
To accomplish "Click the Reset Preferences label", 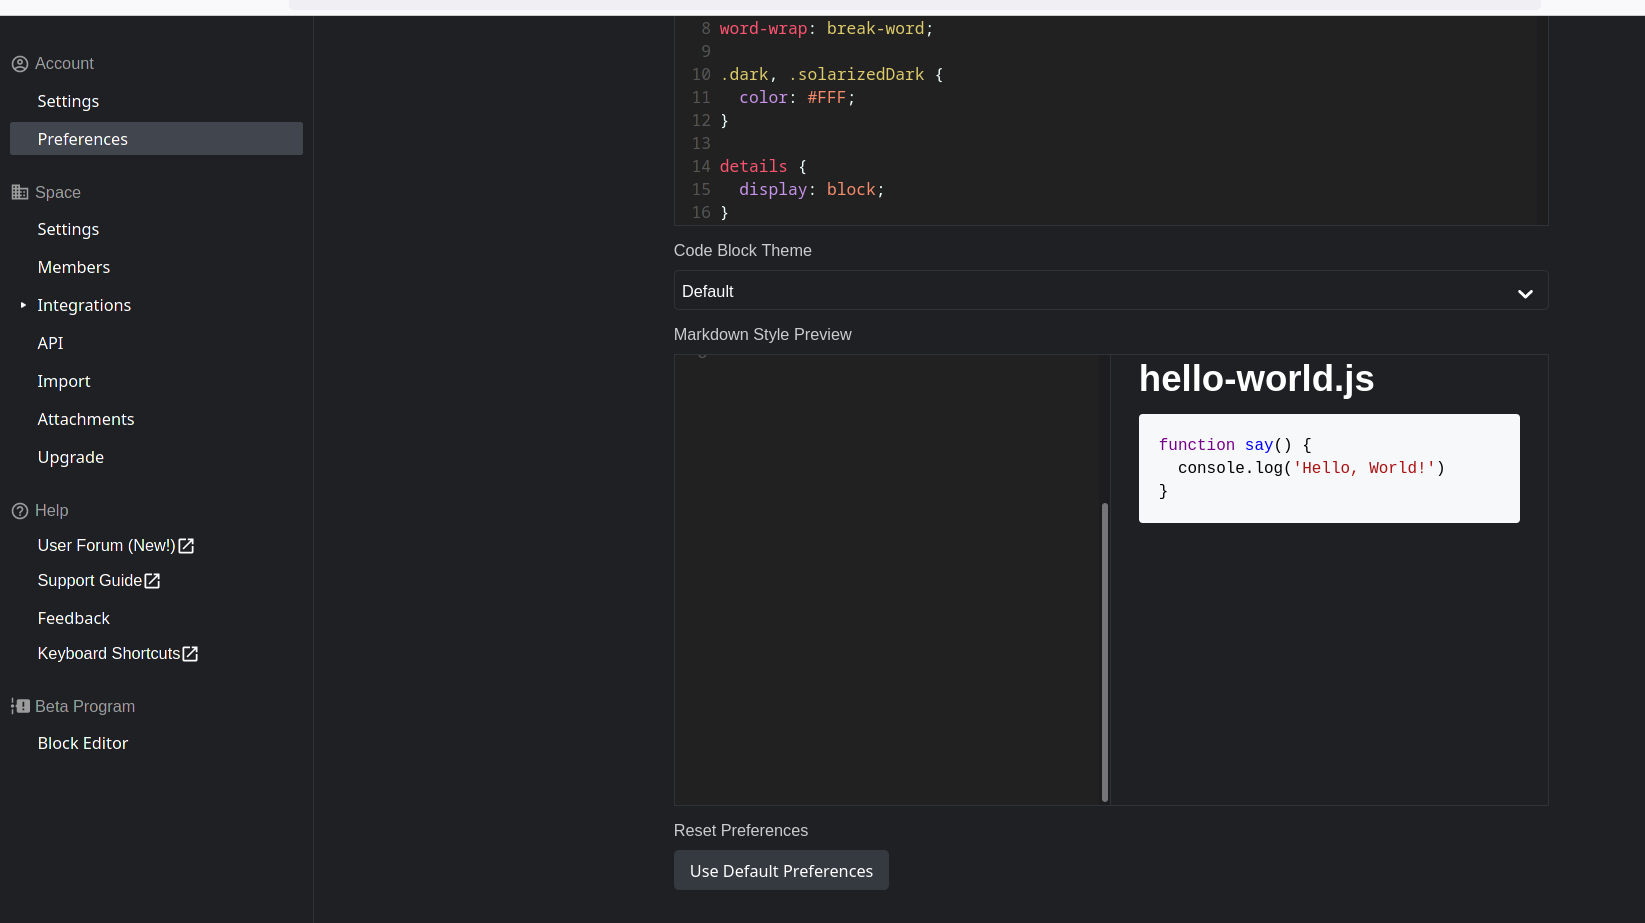I will tap(741, 831).
